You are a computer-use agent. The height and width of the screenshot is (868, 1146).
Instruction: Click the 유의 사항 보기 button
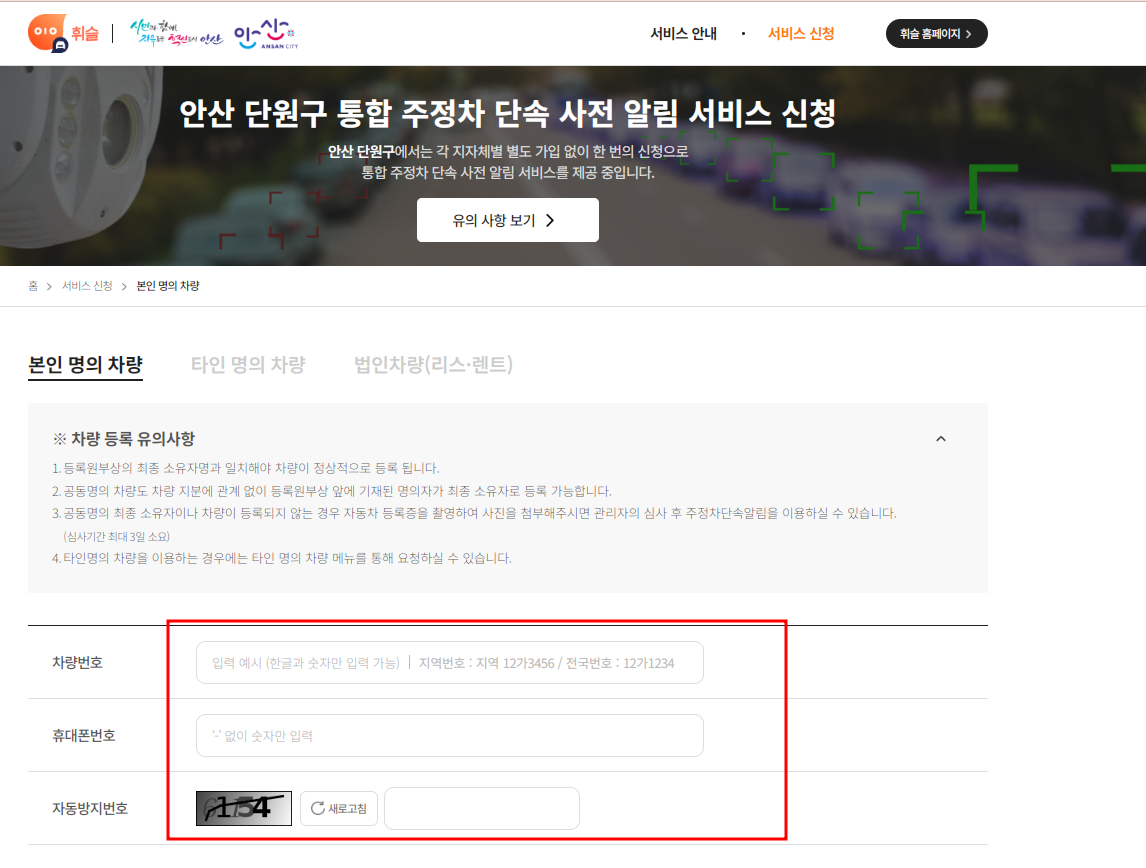coord(508,220)
